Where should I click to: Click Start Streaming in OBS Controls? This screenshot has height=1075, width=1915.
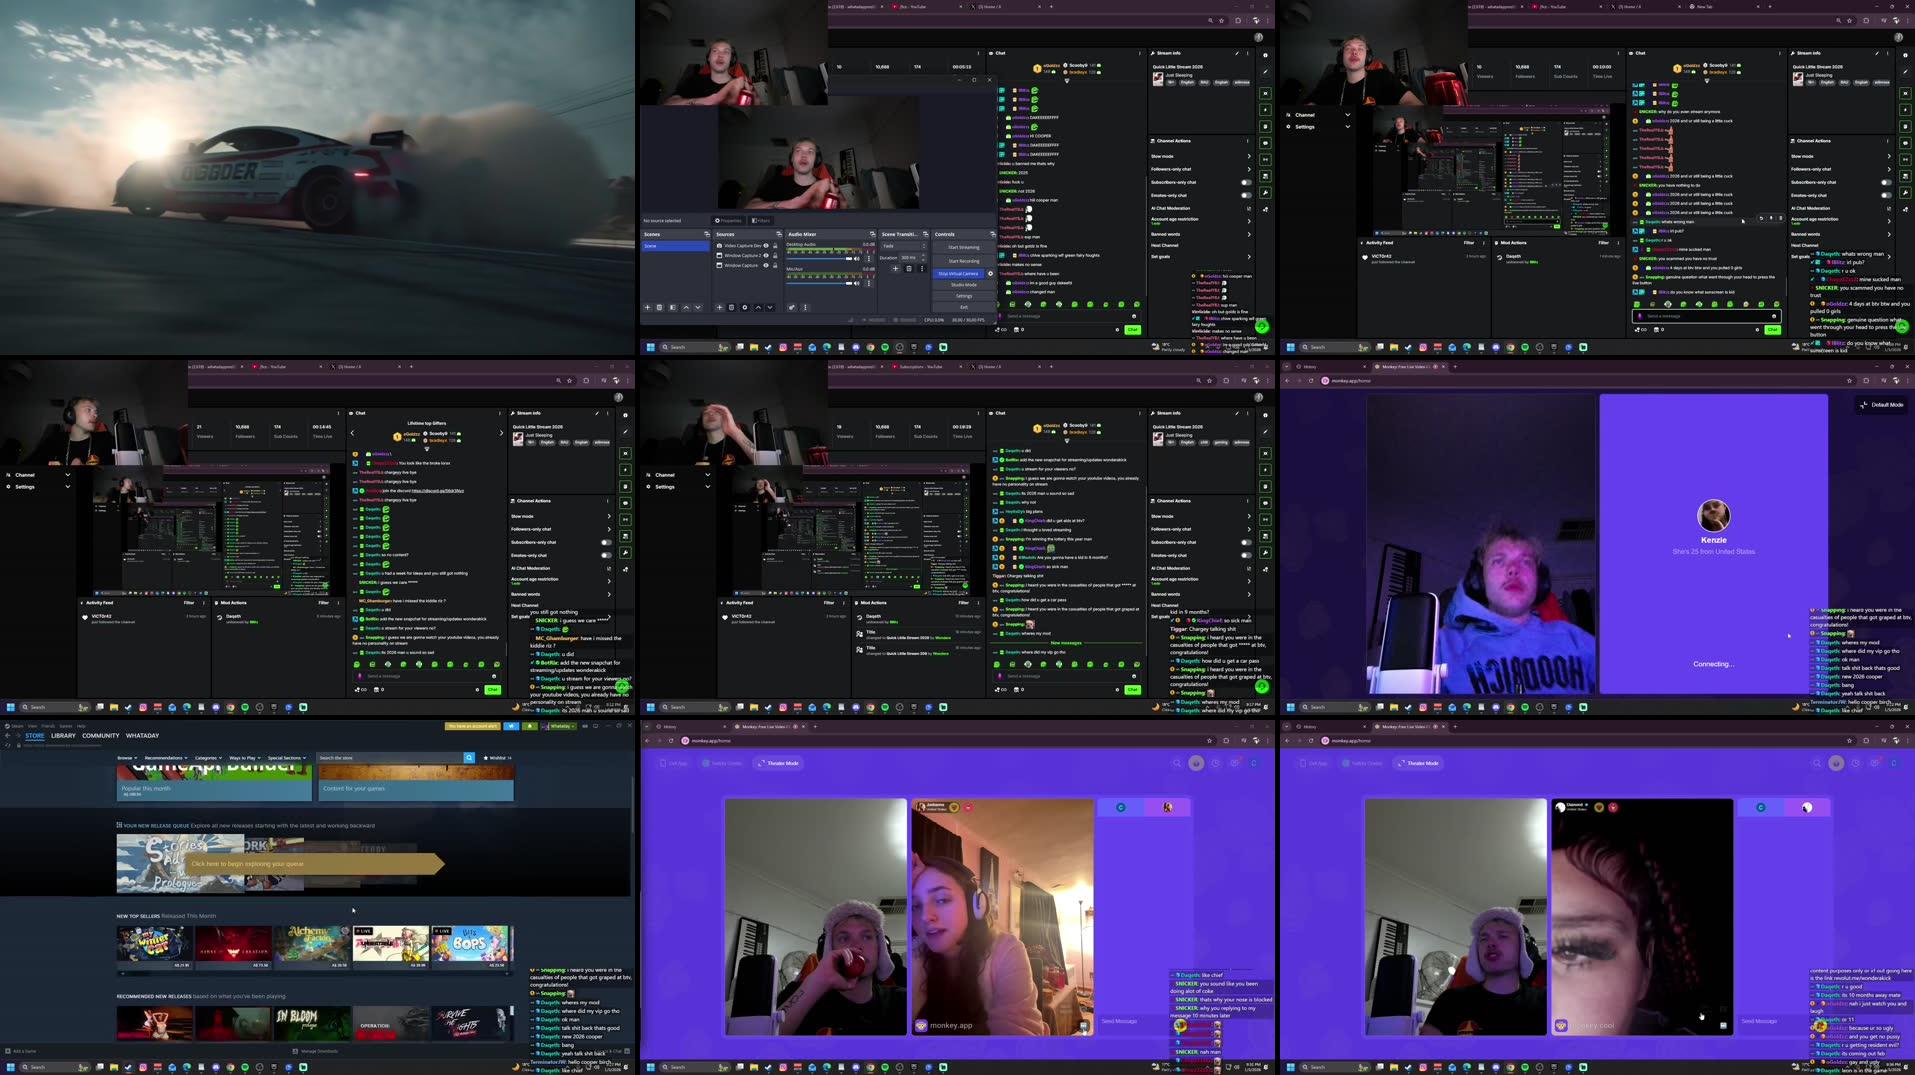[x=963, y=247]
